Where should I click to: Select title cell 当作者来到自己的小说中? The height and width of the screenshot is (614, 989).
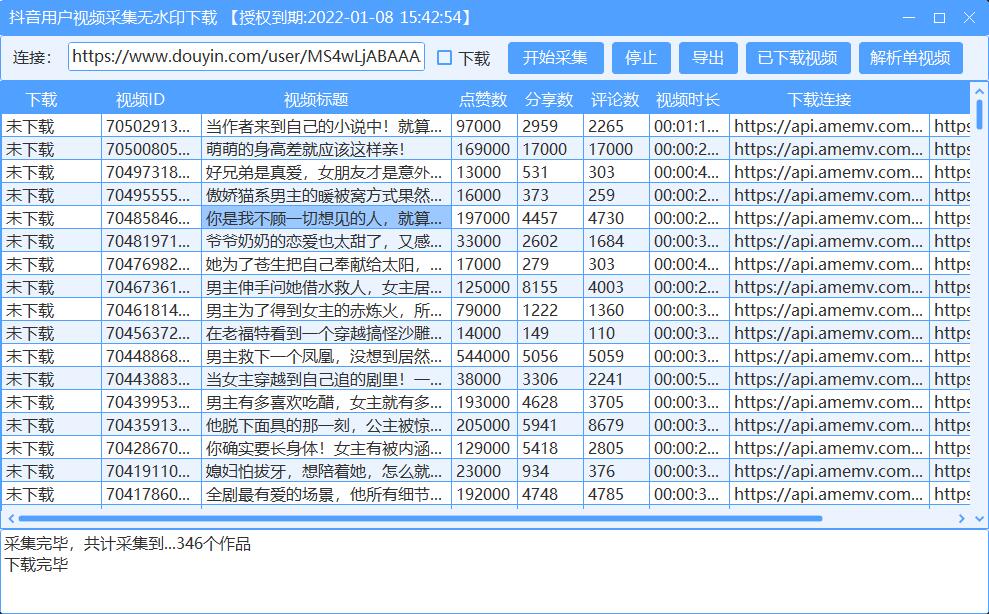click(x=326, y=126)
